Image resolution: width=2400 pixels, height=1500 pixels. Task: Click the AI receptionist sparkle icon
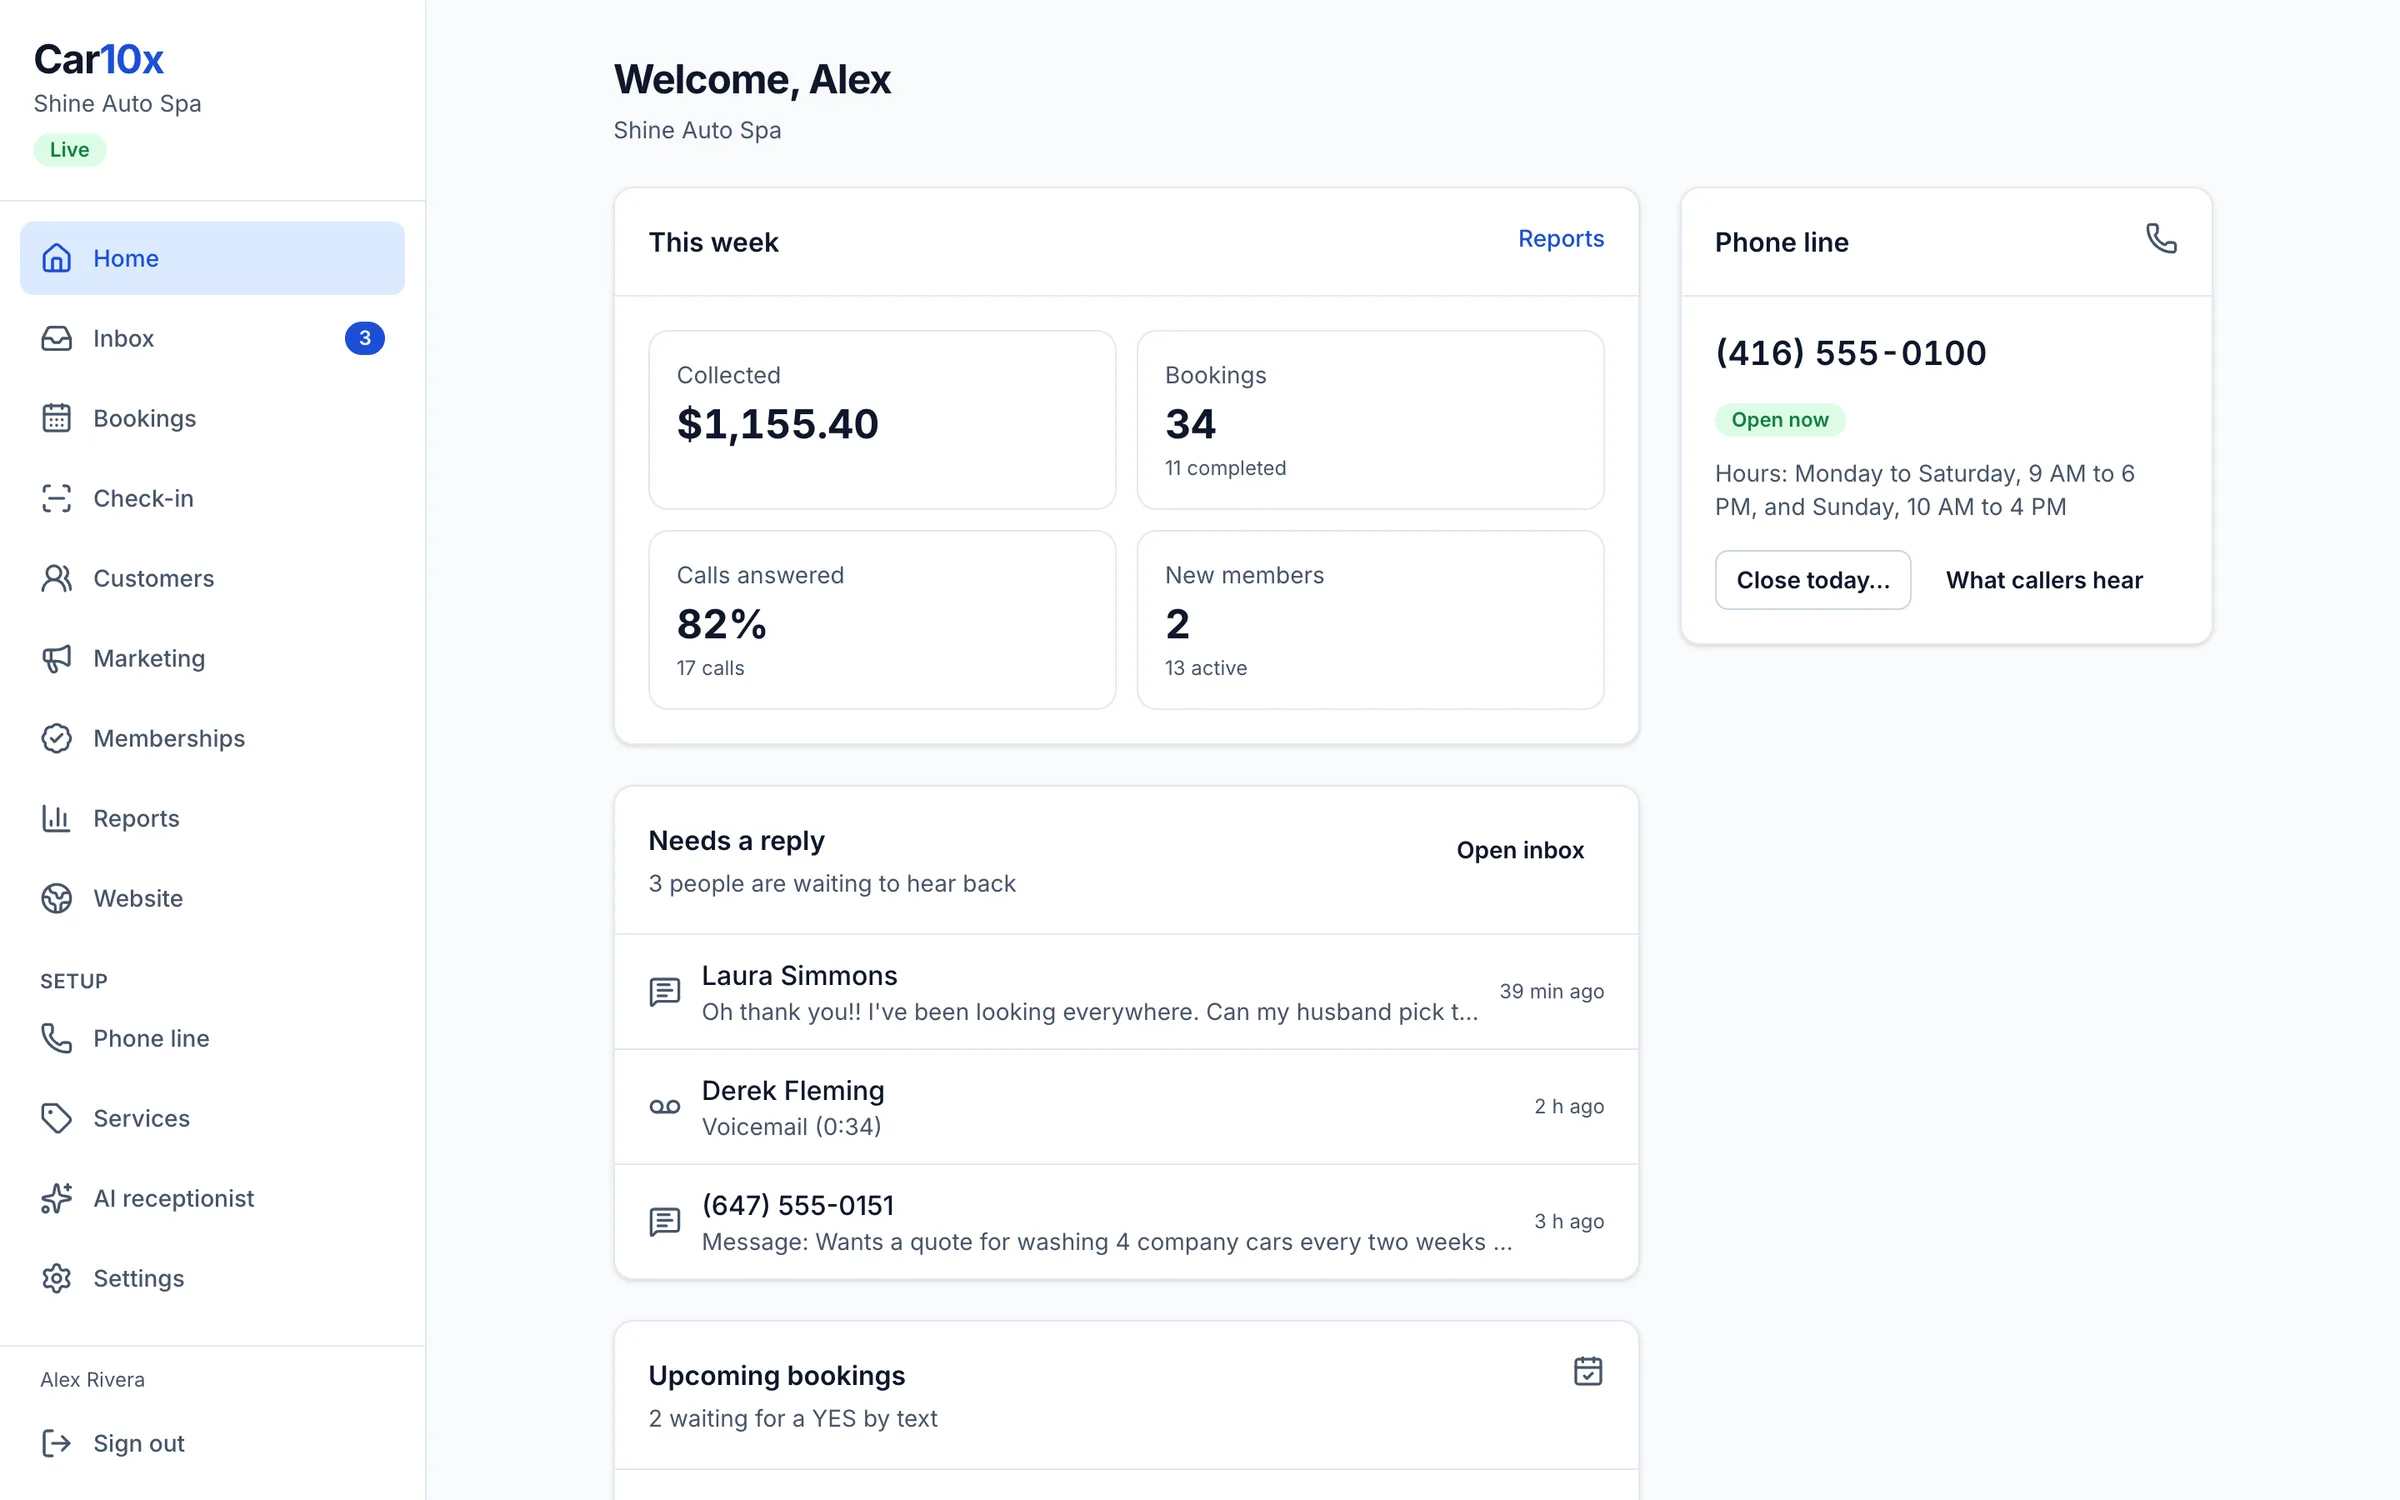[x=56, y=1198]
